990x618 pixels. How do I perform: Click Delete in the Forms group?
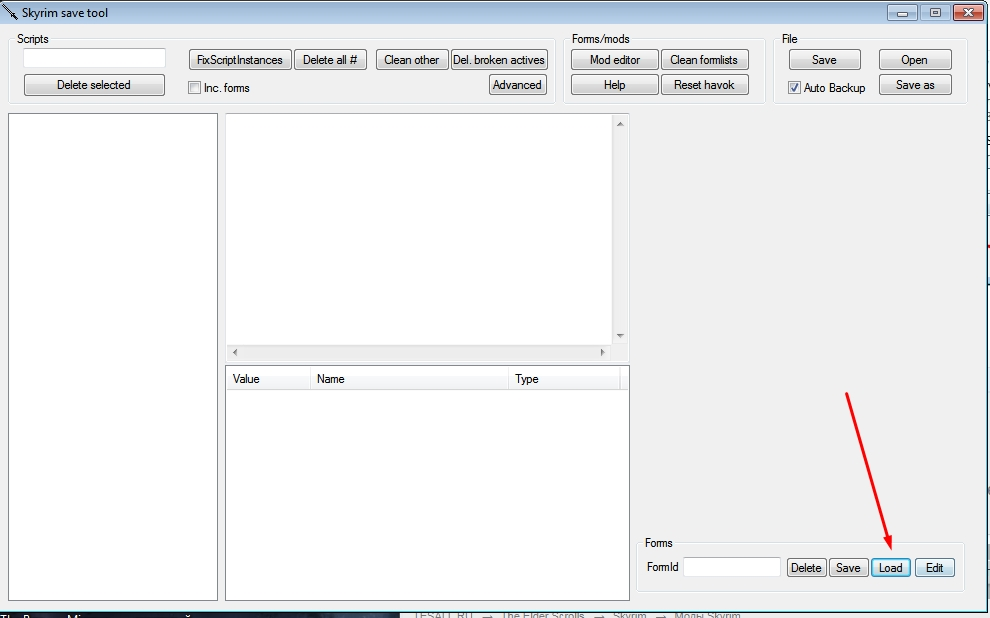(806, 567)
